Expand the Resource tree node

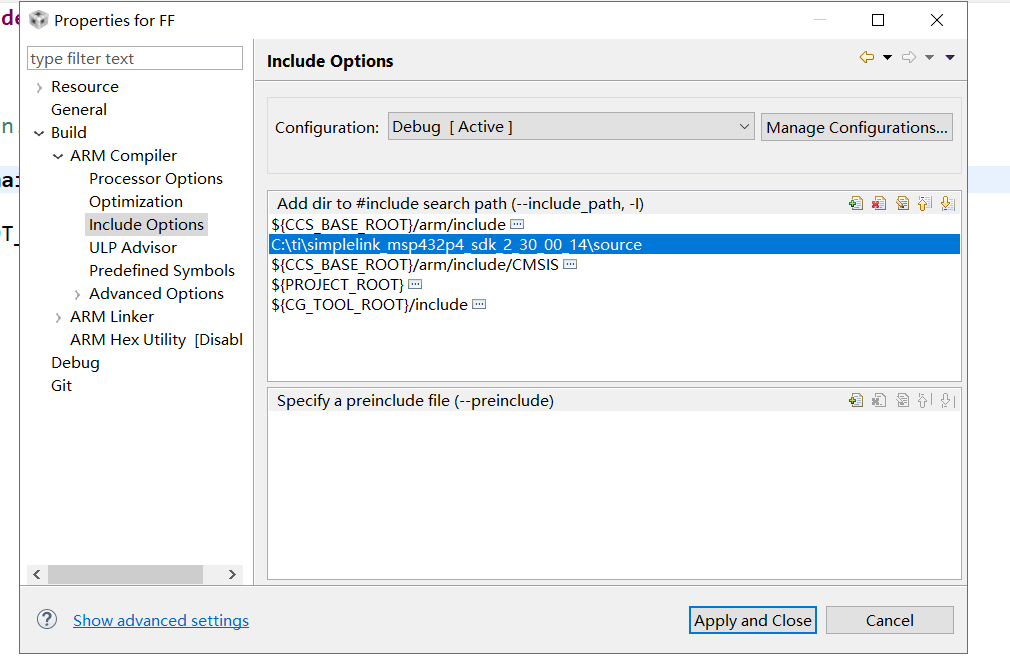pos(39,88)
